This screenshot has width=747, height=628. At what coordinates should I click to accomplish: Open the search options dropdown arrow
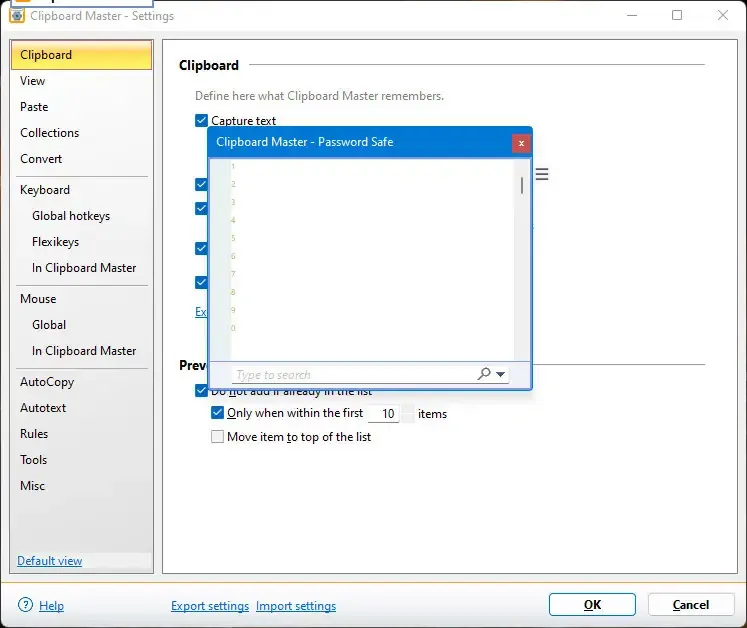(500, 374)
